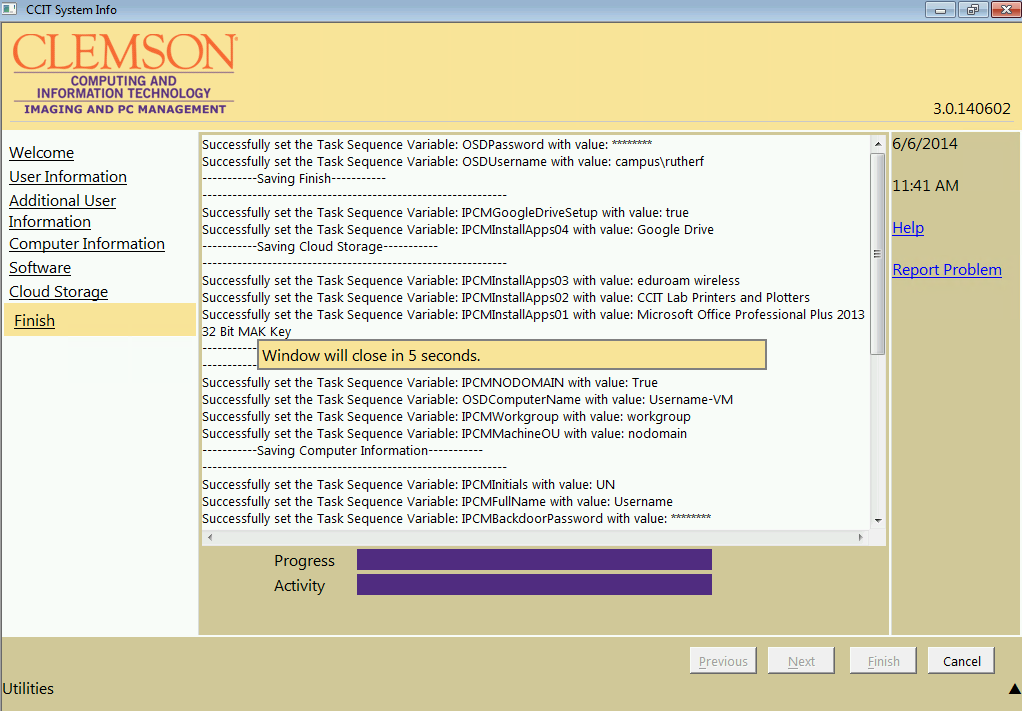Click the IPCMWorkgroup log line

[446, 416]
